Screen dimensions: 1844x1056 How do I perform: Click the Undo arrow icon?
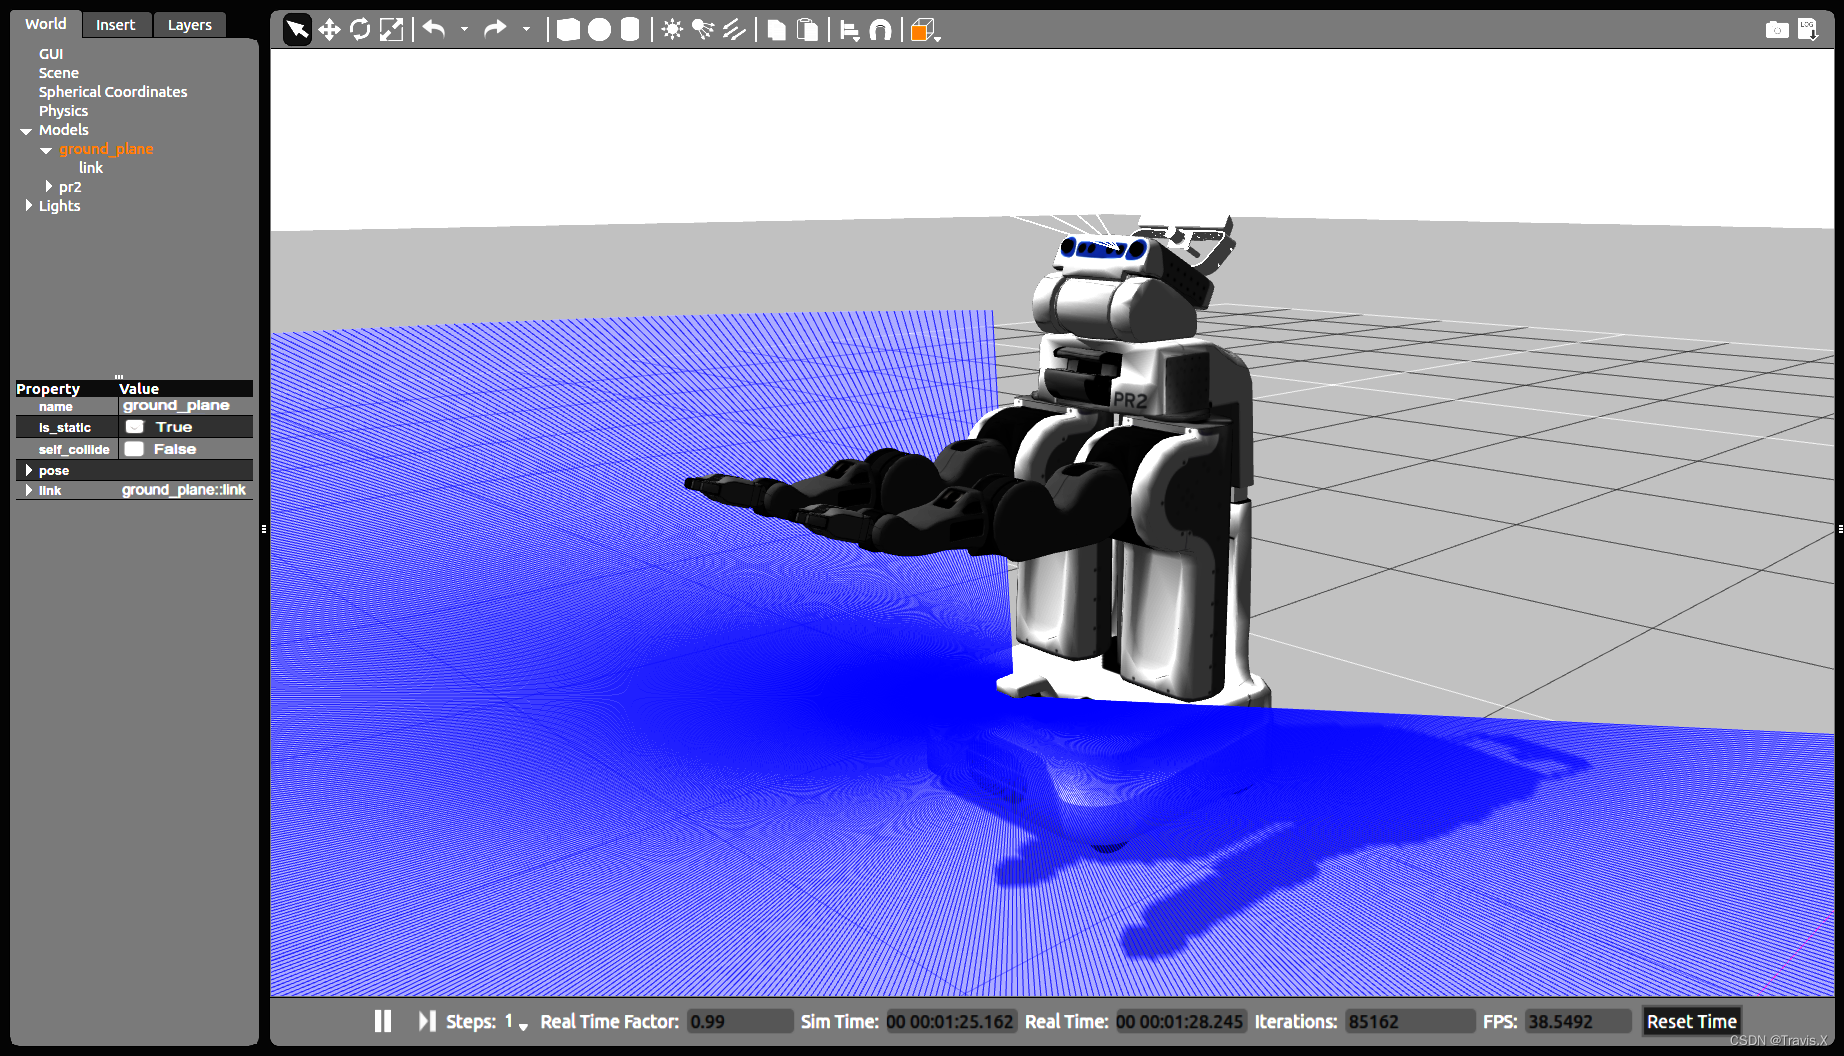coord(434,29)
